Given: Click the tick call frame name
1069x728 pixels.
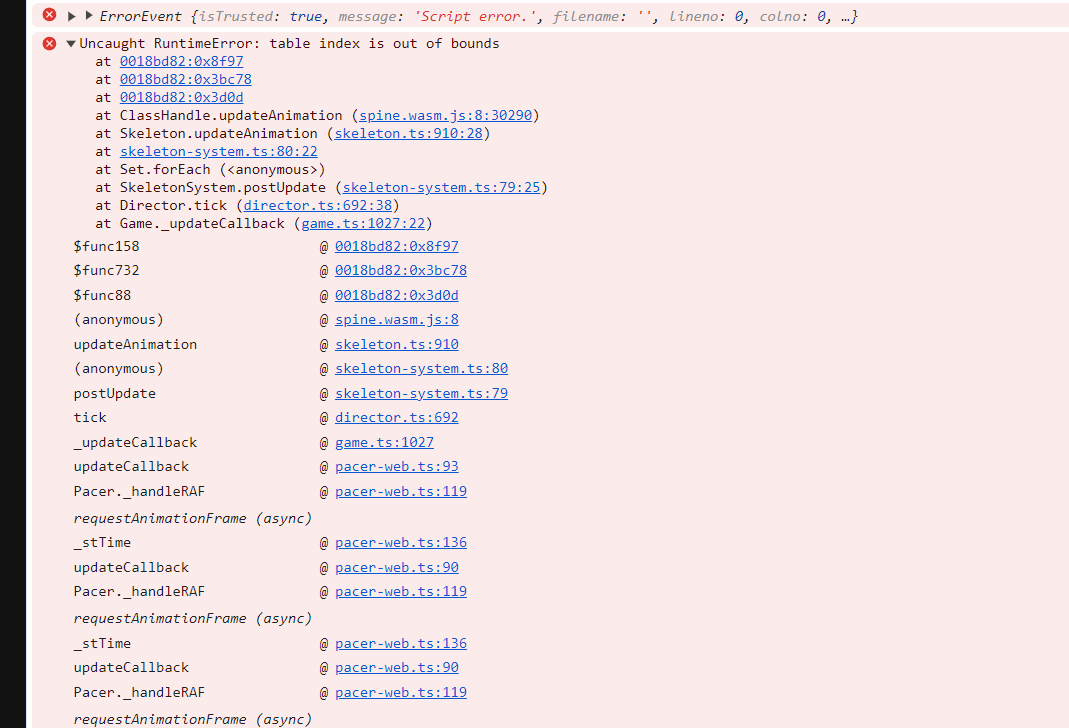Looking at the screenshot, I should click(90, 417).
